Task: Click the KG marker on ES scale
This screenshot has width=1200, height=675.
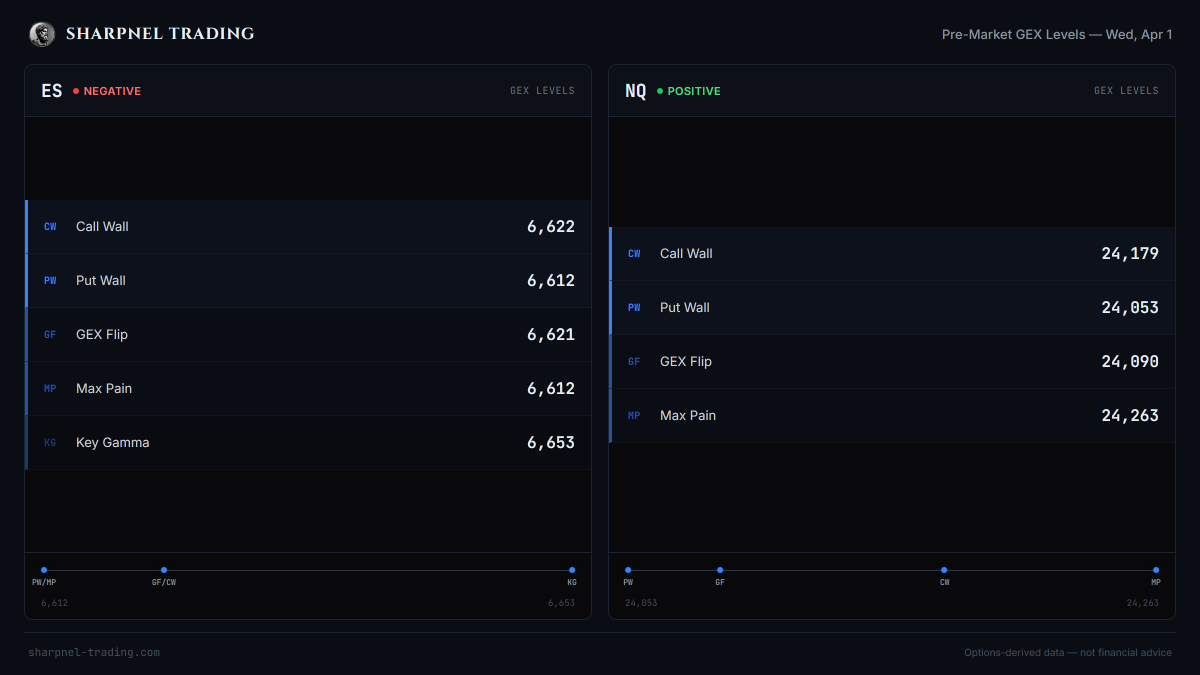Action: coord(572,570)
